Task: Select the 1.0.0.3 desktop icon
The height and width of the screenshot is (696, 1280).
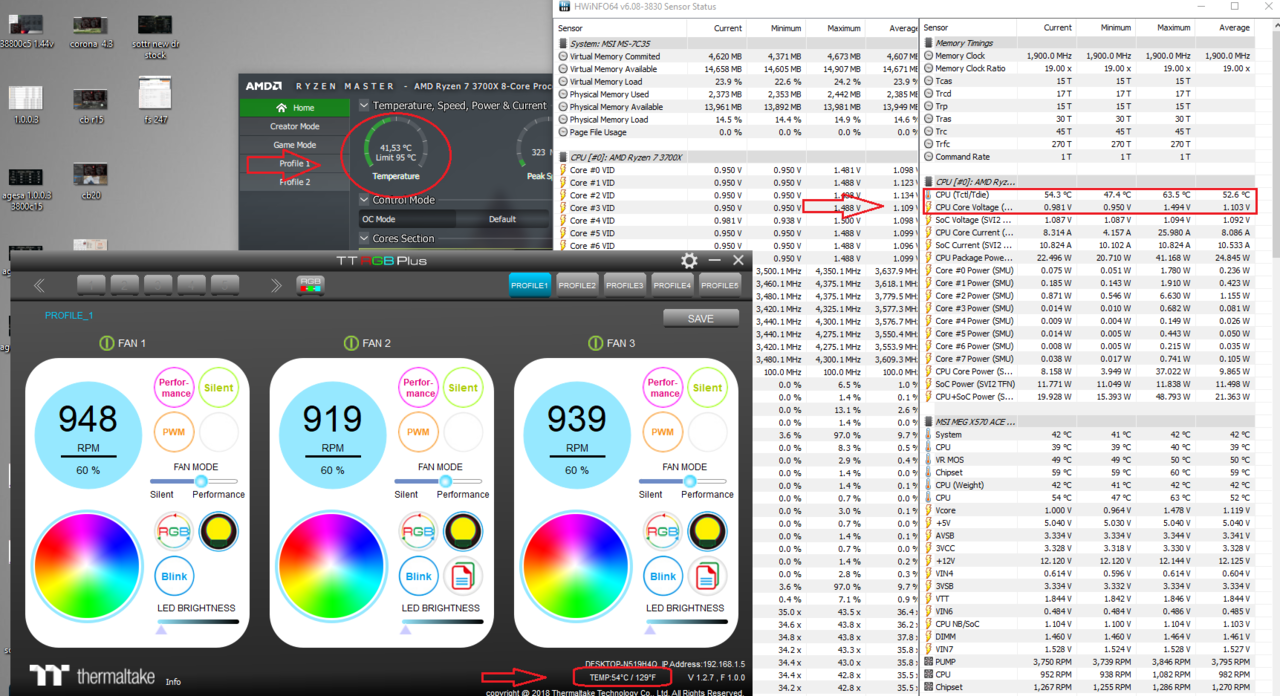Action: click(25, 105)
